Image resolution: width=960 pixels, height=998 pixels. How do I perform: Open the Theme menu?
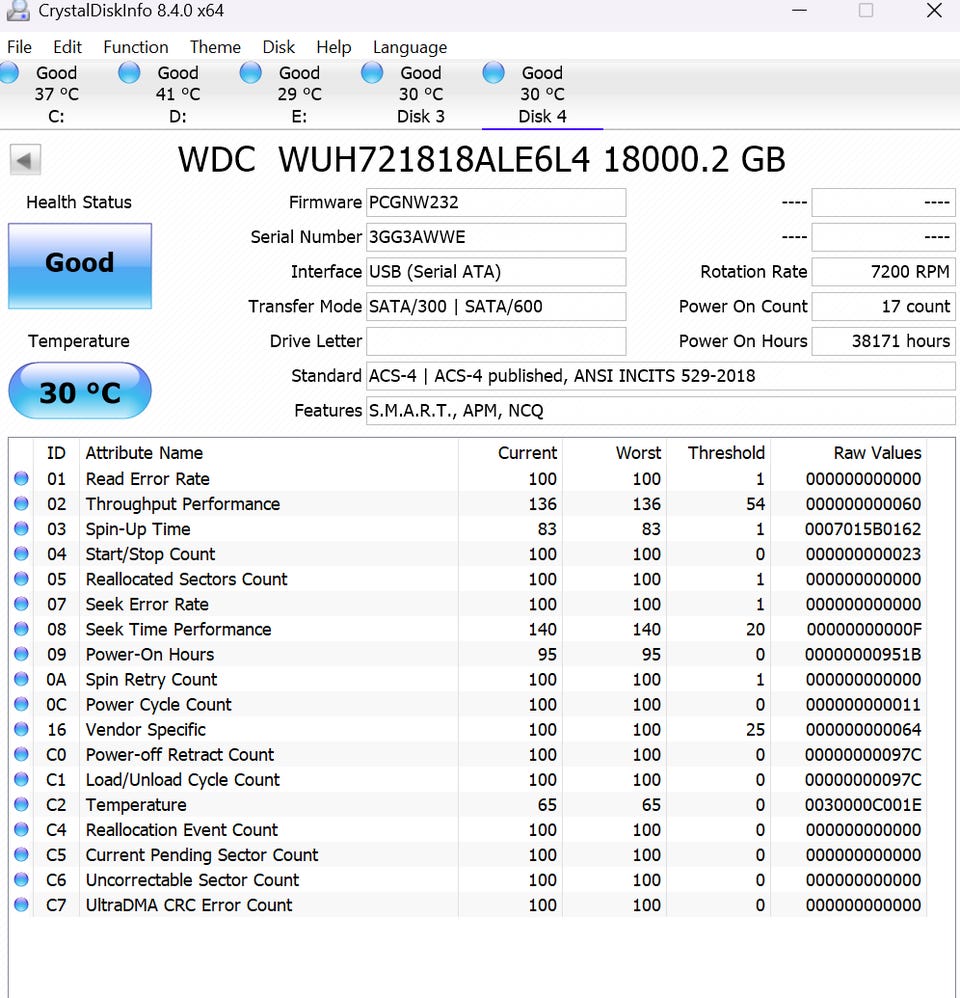point(215,47)
